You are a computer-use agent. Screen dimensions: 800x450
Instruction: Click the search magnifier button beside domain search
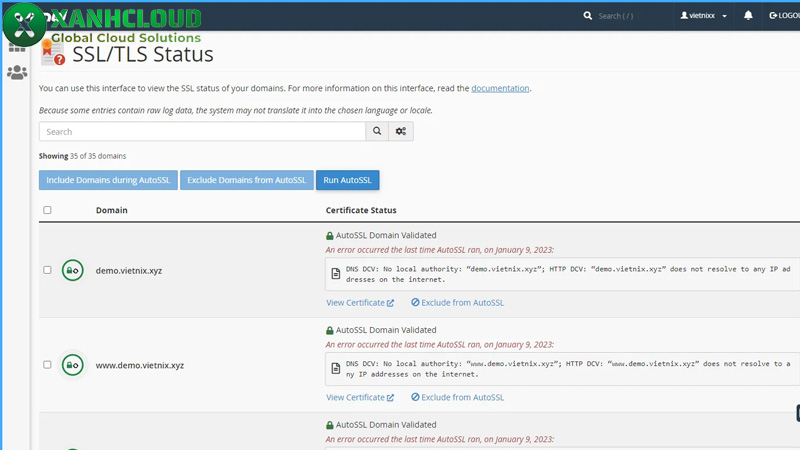coord(377,131)
